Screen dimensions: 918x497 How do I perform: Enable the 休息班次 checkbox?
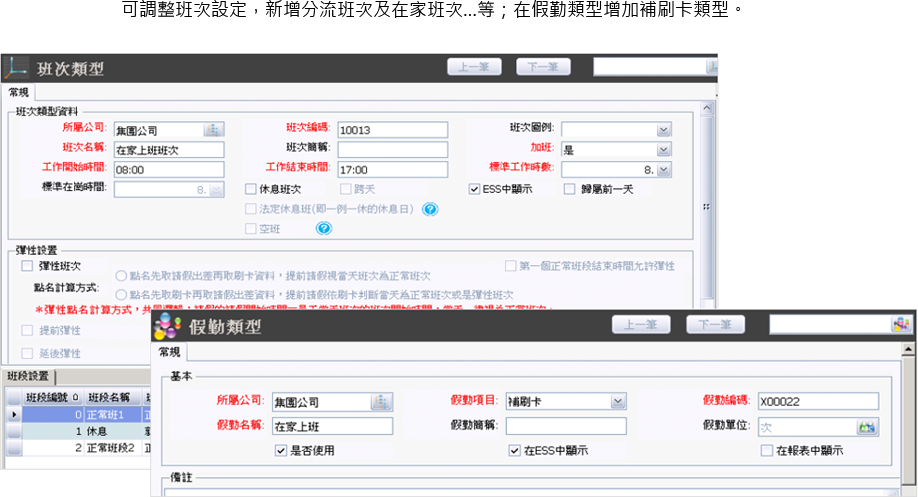tap(251, 189)
